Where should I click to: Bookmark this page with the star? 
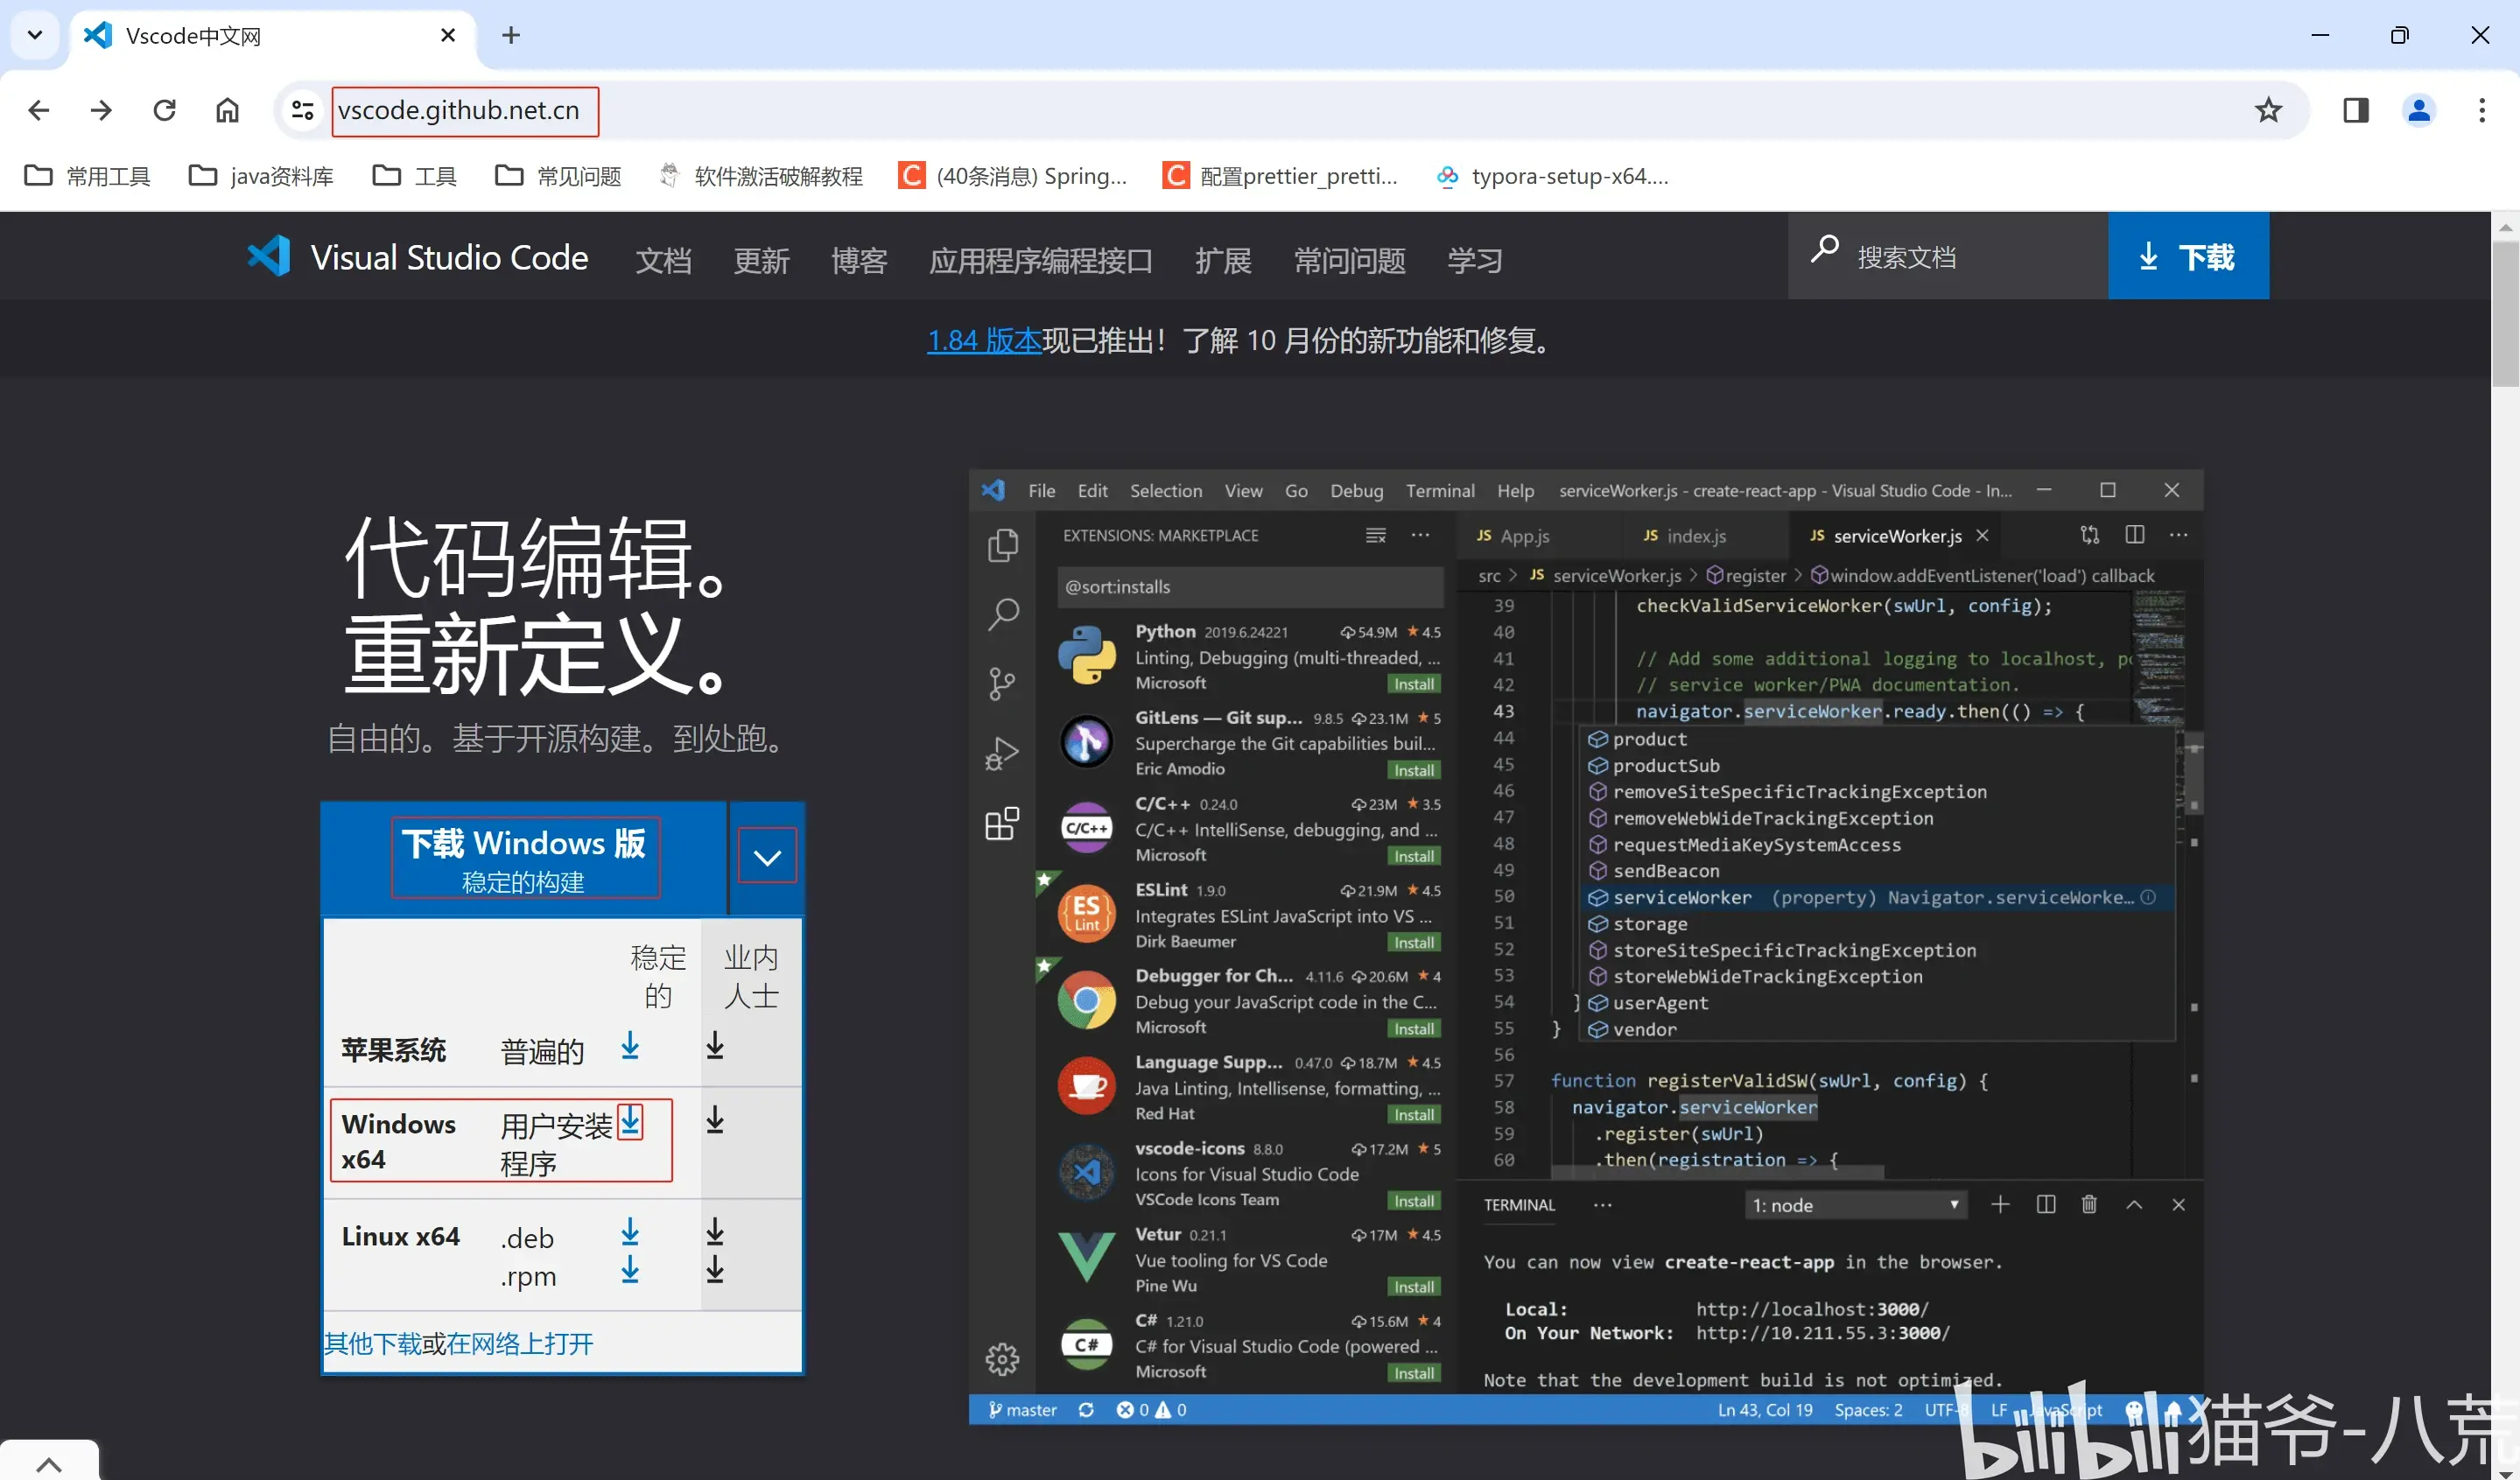click(x=2268, y=110)
